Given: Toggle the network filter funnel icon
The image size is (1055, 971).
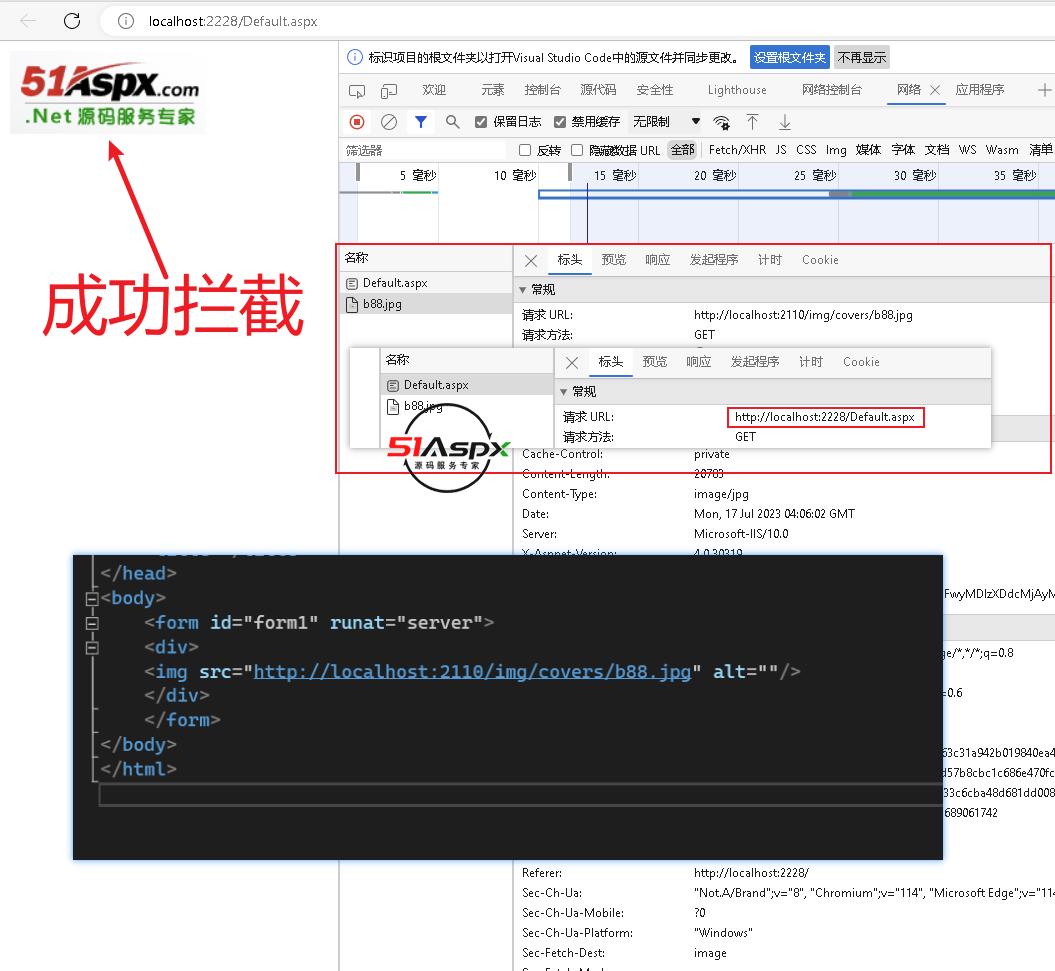Looking at the screenshot, I should [421, 122].
